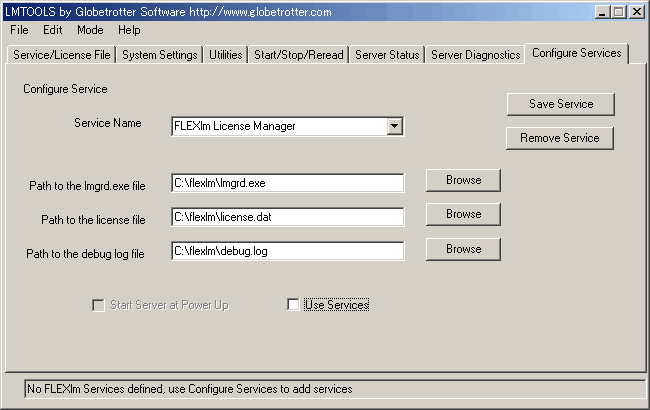The width and height of the screenshot is (650, 410).
Task: Select the Configure Services tab
Action: coord(577,53)
